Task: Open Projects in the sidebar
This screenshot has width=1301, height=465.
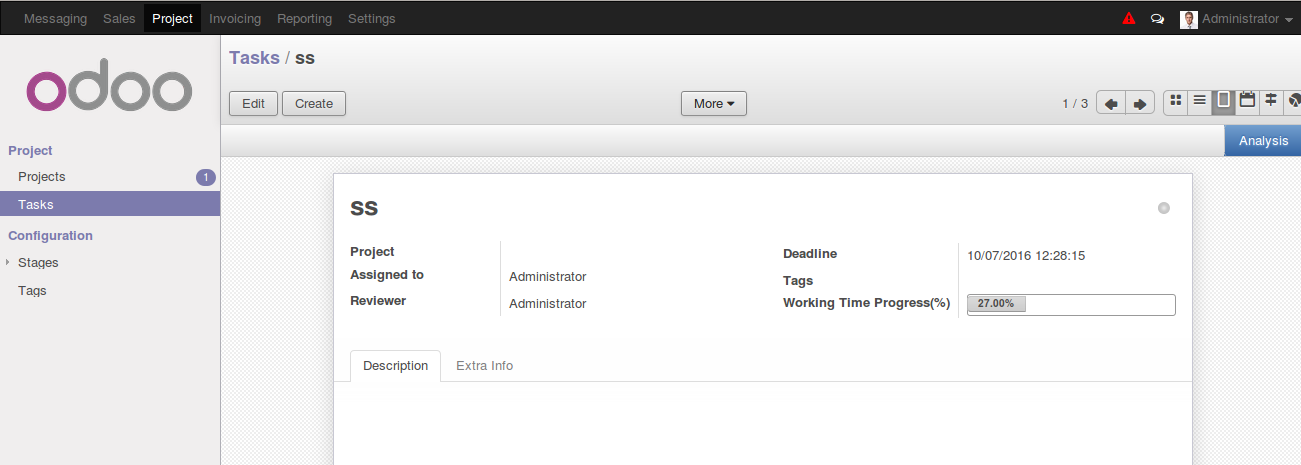Action: [x=42, y=177]
